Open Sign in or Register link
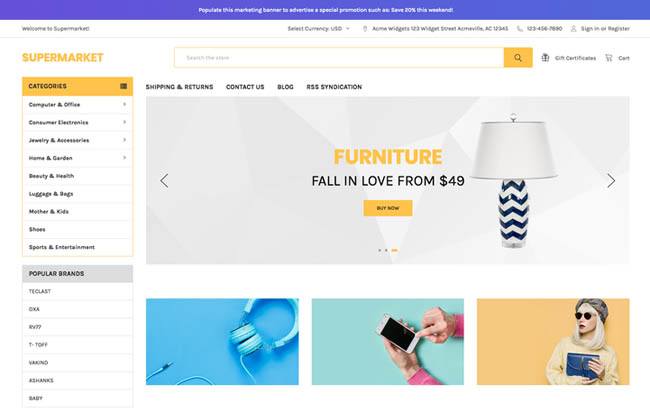 tap(605, 29)
